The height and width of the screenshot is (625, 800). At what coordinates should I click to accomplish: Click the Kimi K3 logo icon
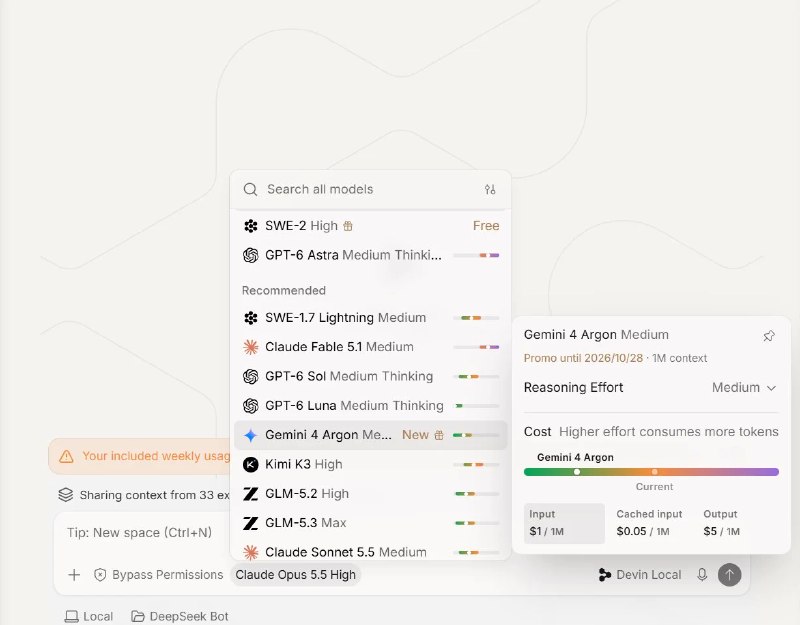[x=251, y=464]
